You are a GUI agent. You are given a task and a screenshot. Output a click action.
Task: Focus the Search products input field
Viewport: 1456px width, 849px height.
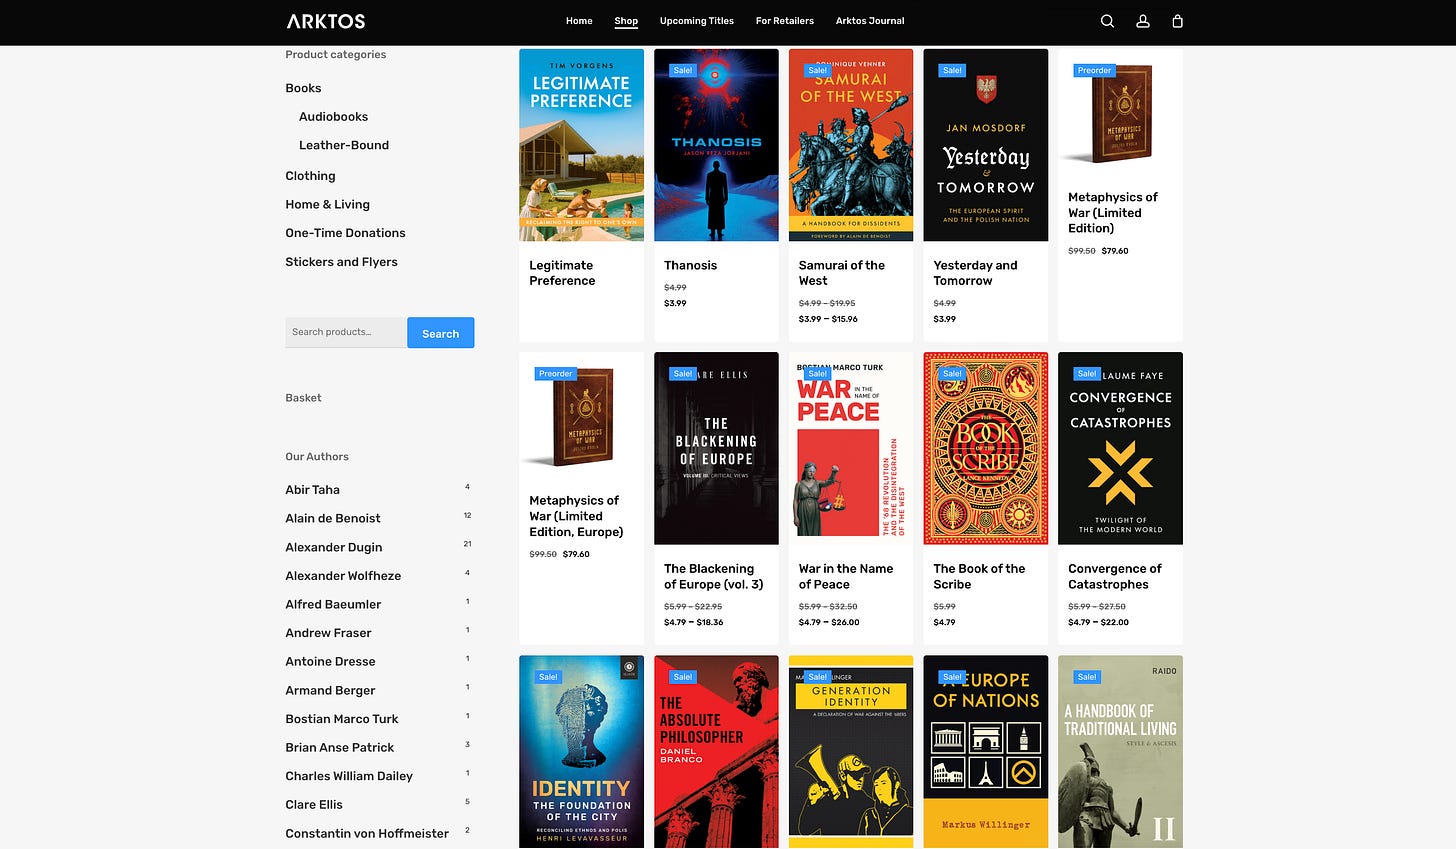pos(346,332)
